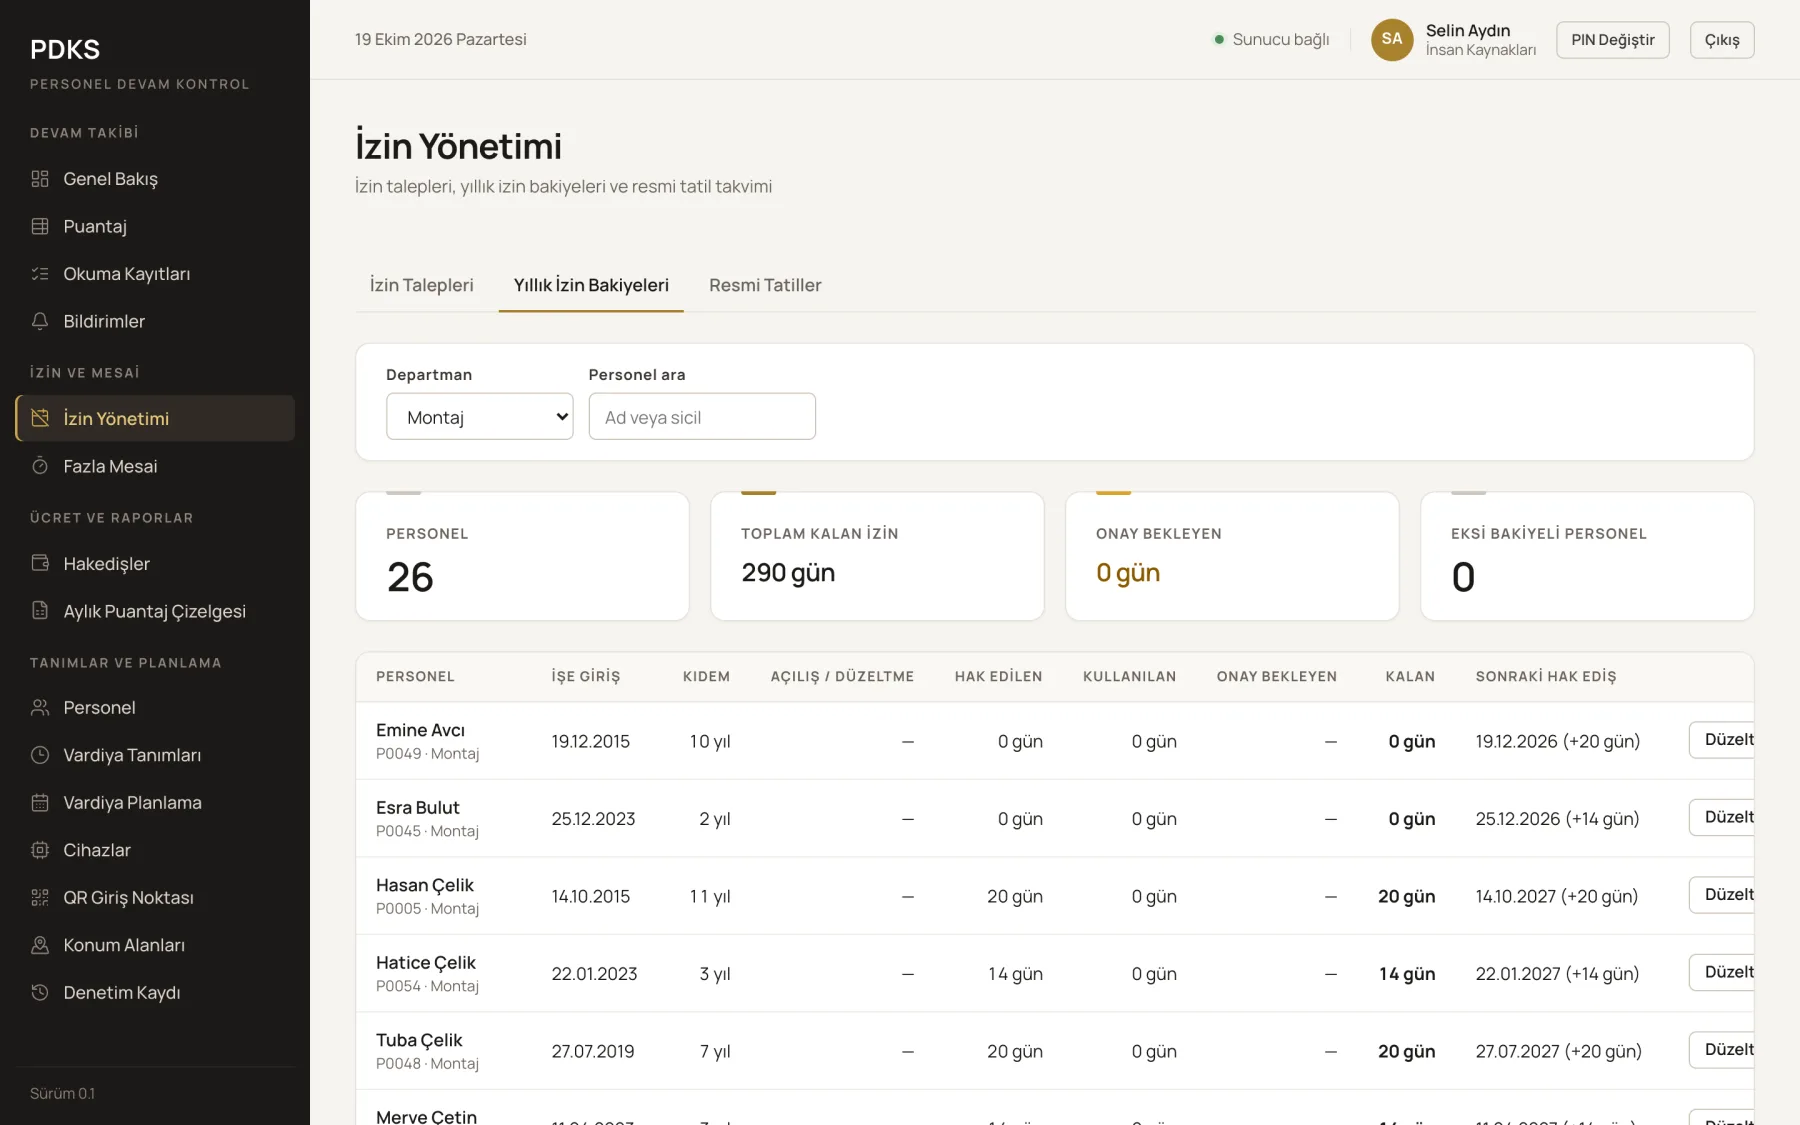
Task: Open Aylık Puantaj Çizelgesi document icon
Action: (x=40, y=611)
